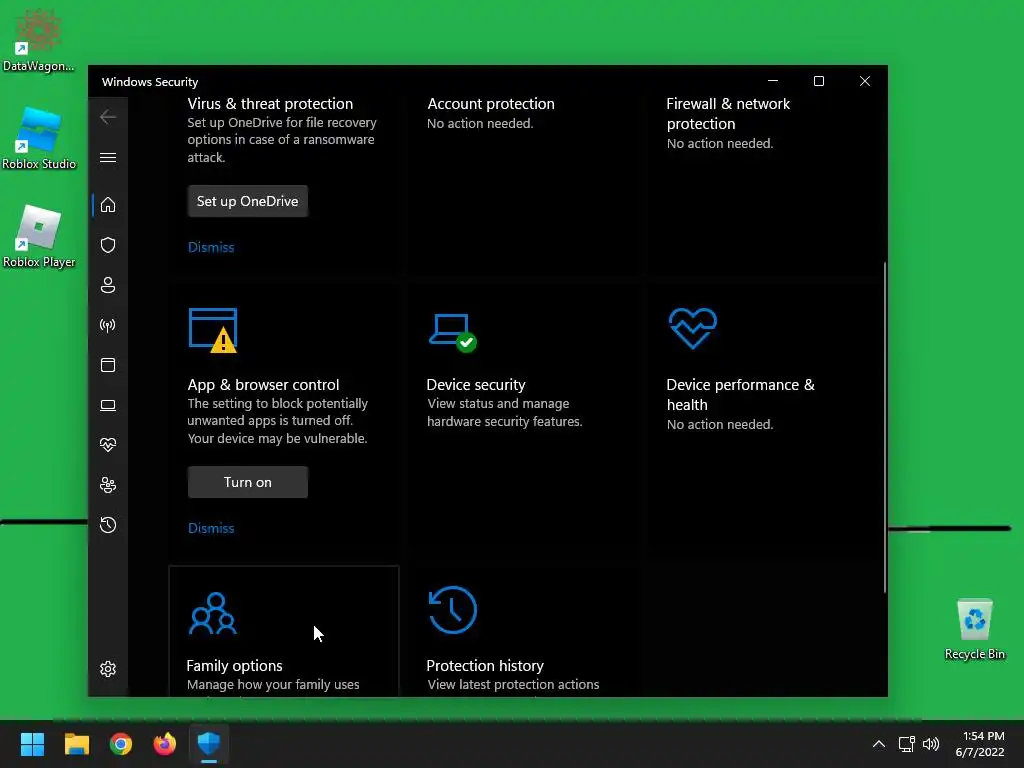Viewport: 1024px width, 768px height.
Task: Select Roblox Player desktop shortcut
Action: pos(39,236)
